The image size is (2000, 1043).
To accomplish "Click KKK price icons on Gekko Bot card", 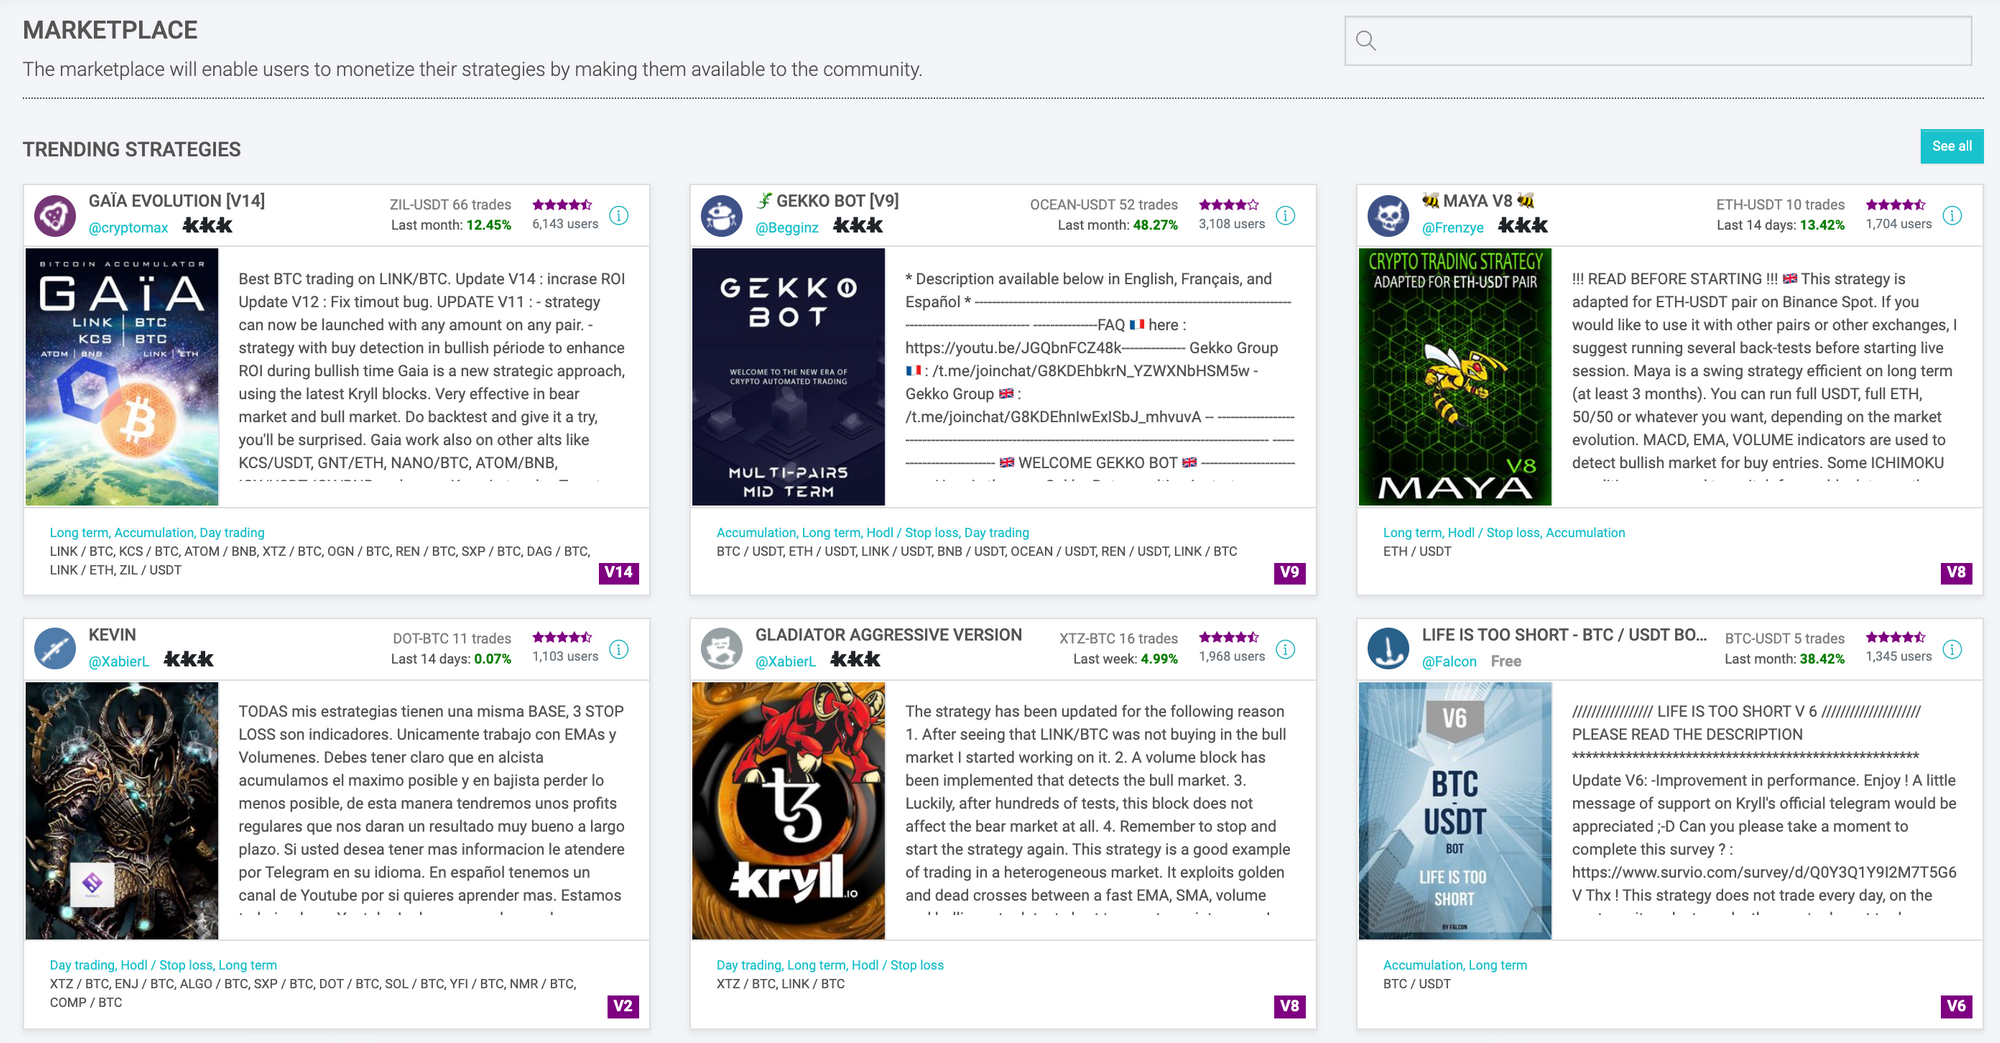I will pyautogui.click(x=858, y=226).
